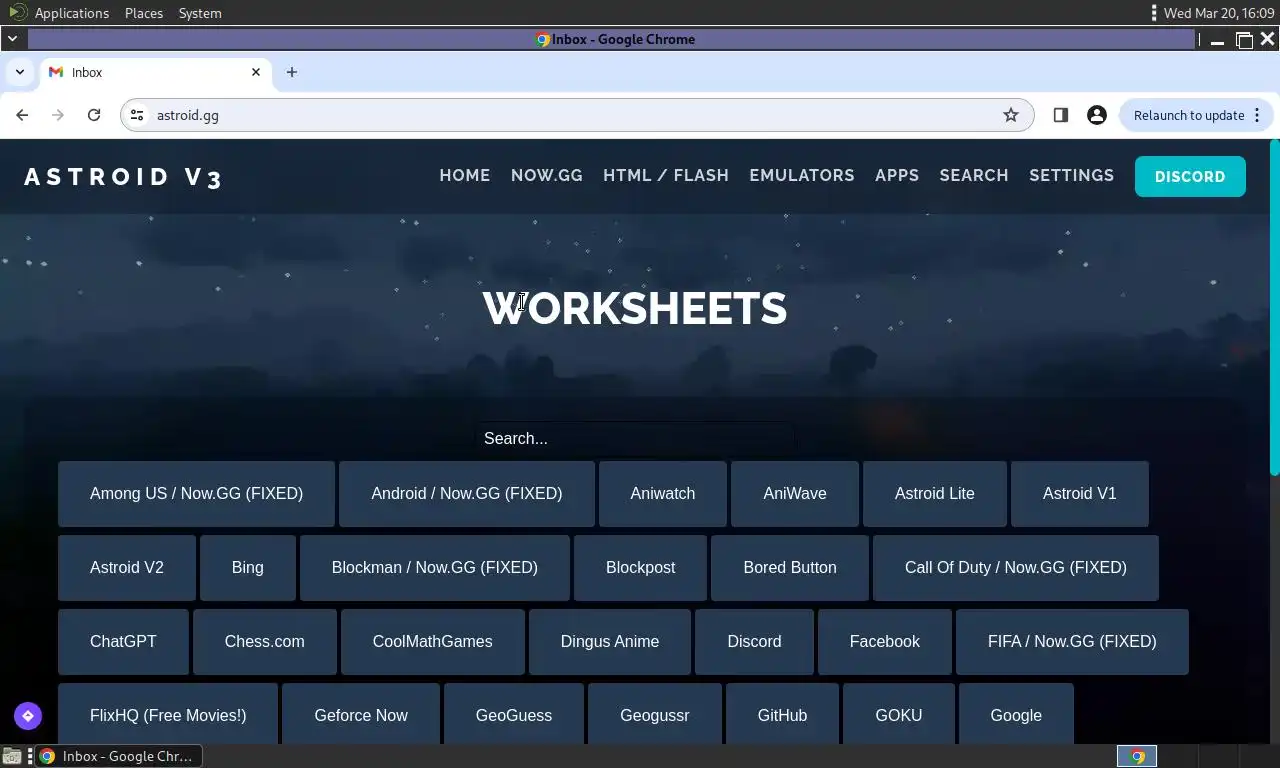Open EMULATORS navigation link

tap(802, 175)
